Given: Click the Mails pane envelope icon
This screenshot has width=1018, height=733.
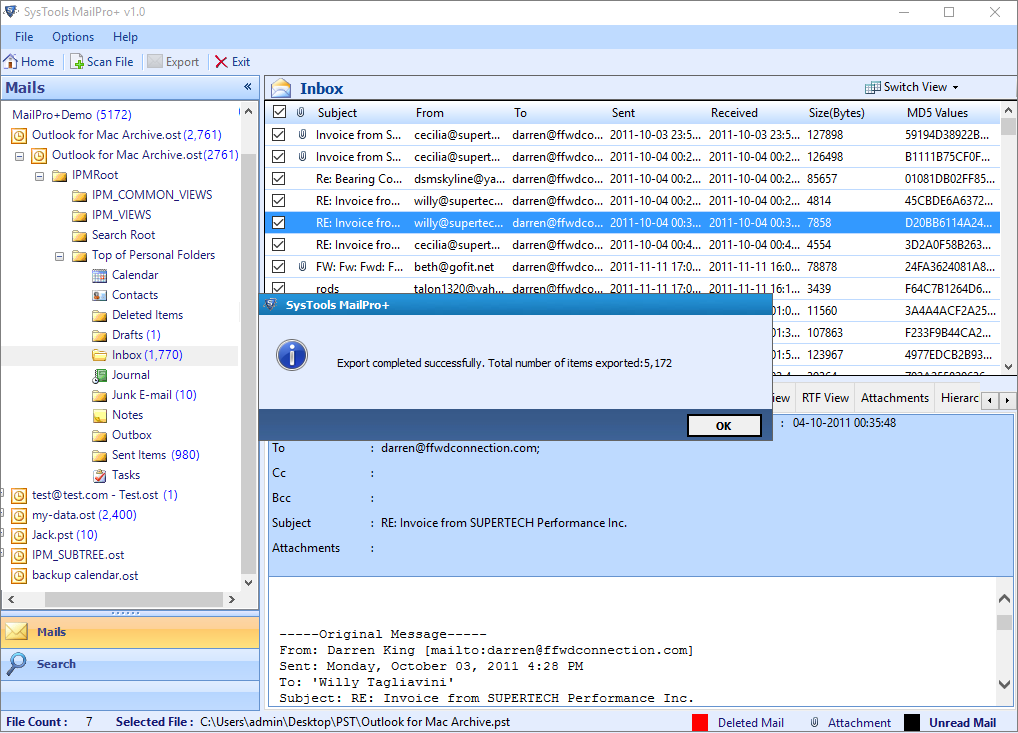Looking at the screenshot, I should pyautogui.click(x=17, y=632).
